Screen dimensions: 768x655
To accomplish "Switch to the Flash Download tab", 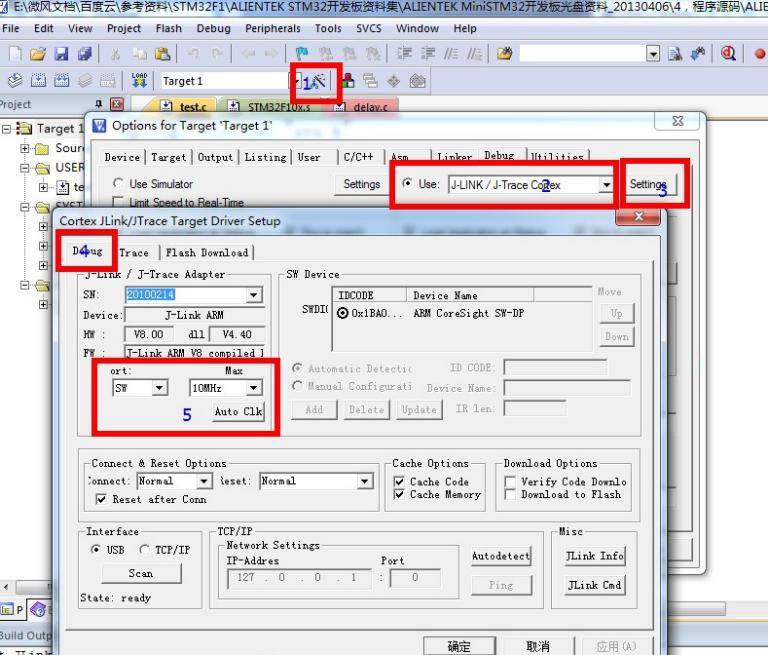I will click(x=207, y=253).
